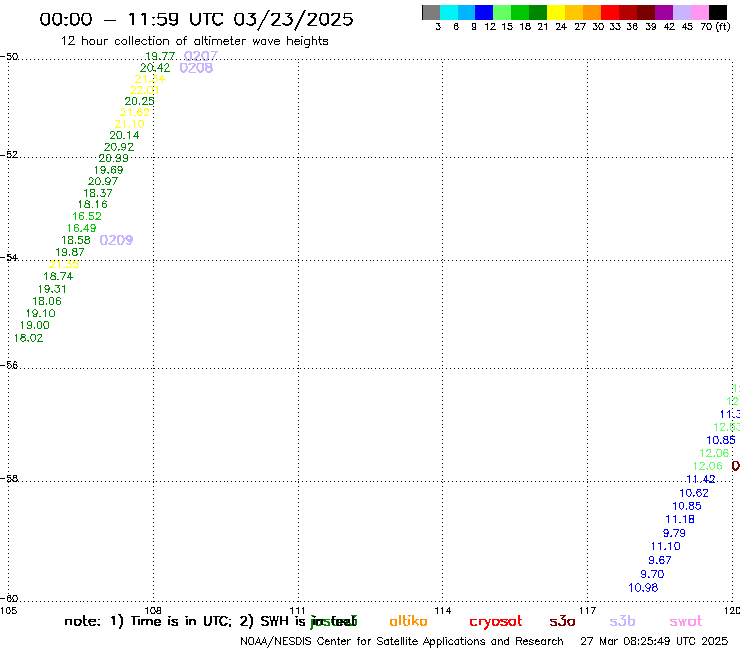Click the blue wave height value 9.70

coord(652,574)
